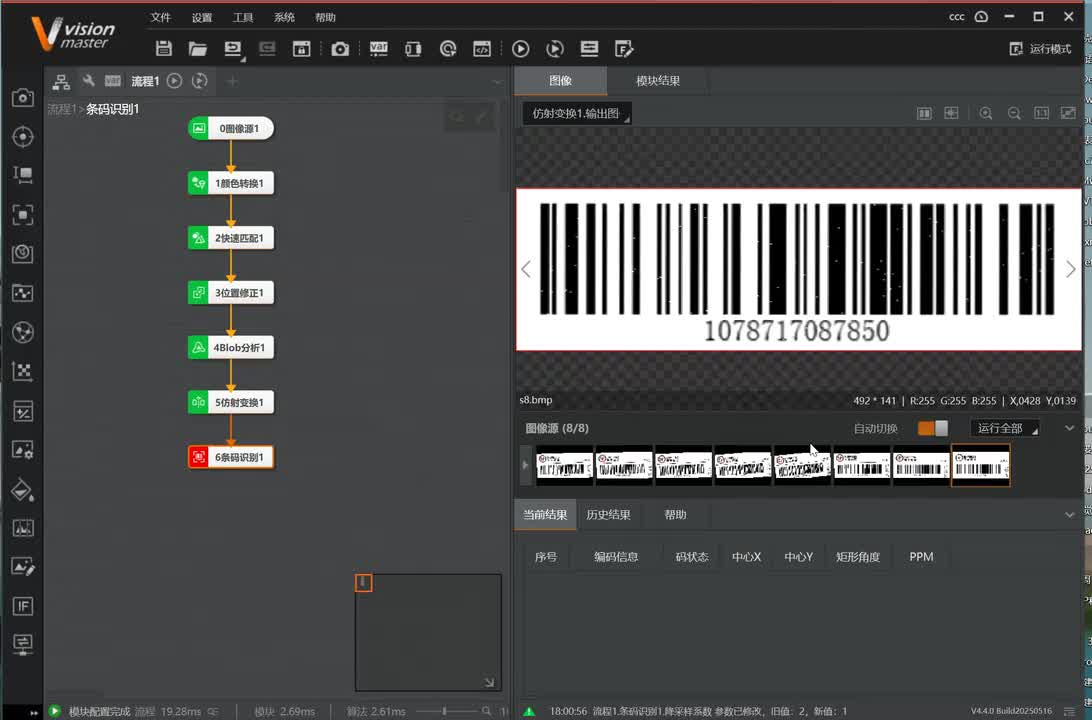
Task: Open the 设置 menu
Action: (202, 17)
